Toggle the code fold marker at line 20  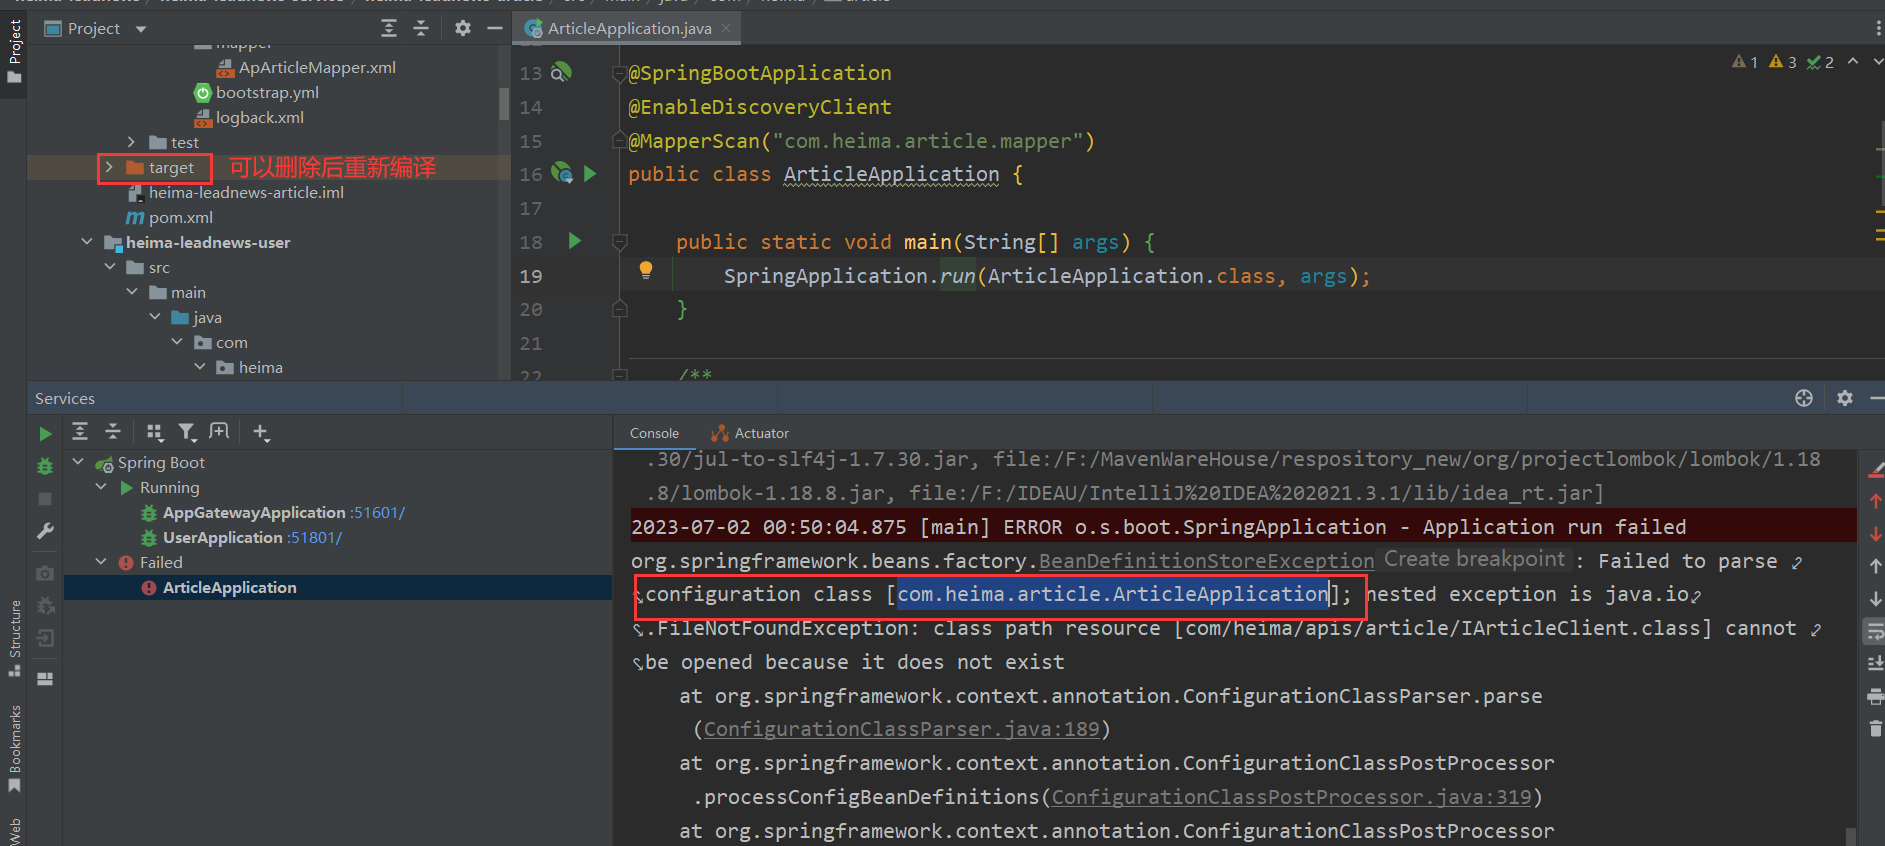coord(620,309)
